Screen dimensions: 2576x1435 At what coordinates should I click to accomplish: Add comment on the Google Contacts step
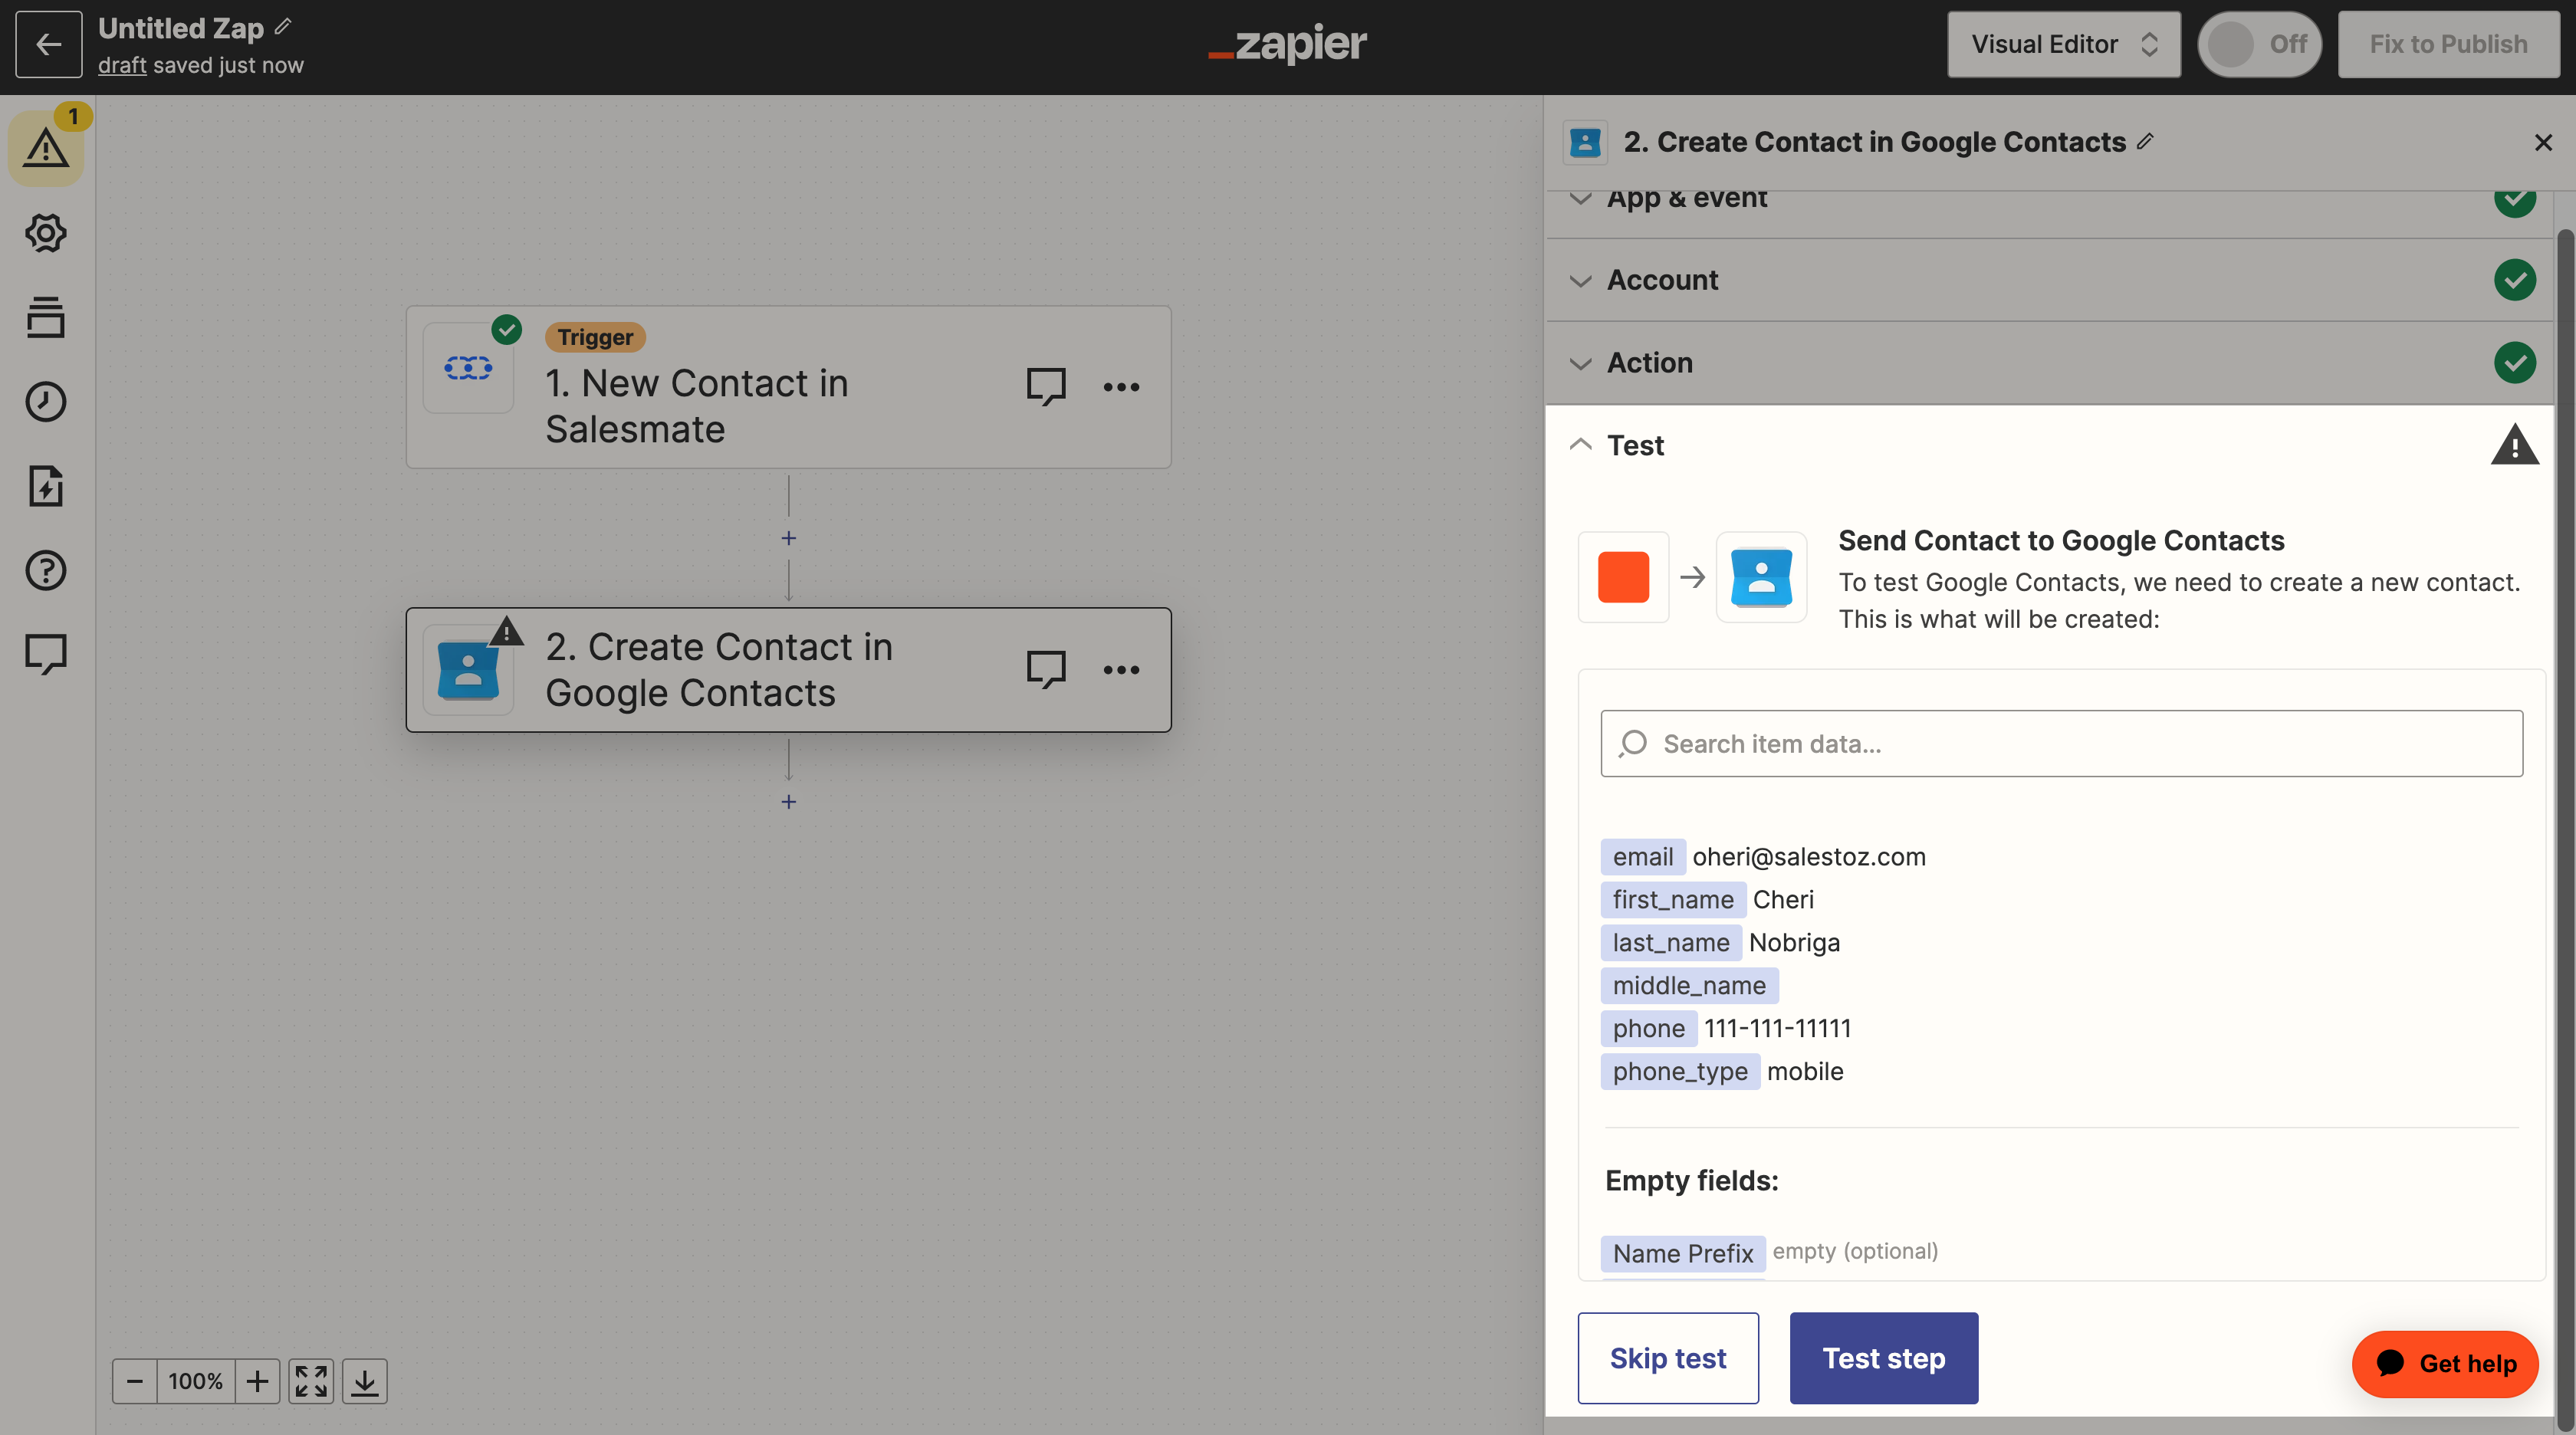[1046, 670]
